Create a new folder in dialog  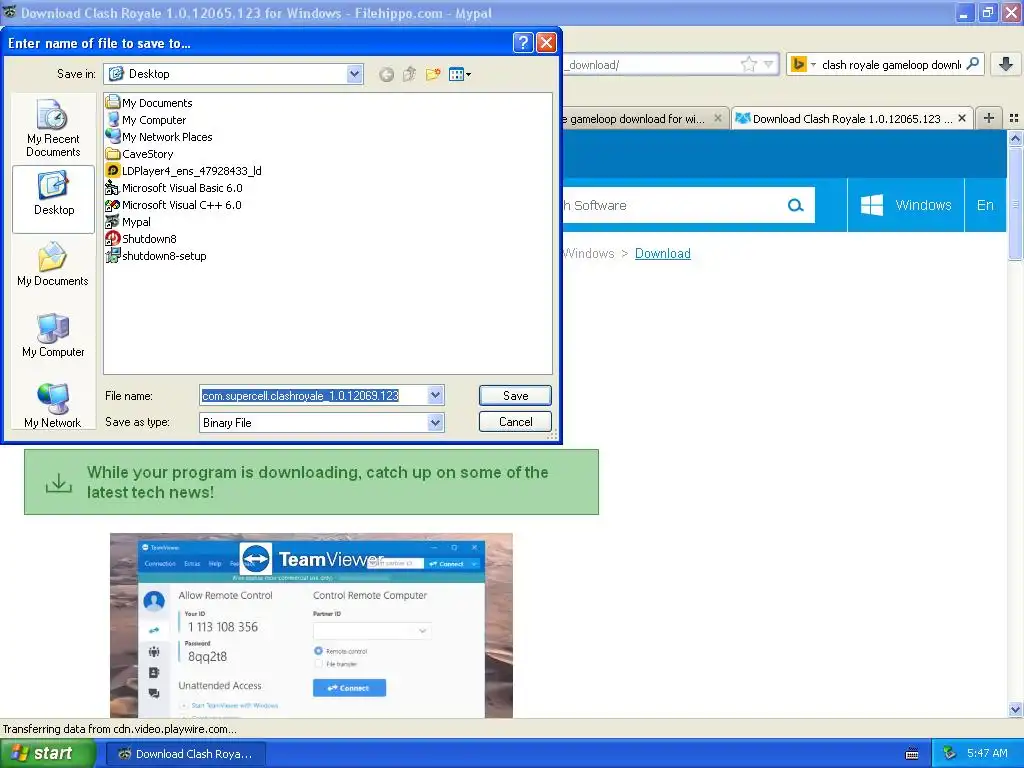(432, 74)
